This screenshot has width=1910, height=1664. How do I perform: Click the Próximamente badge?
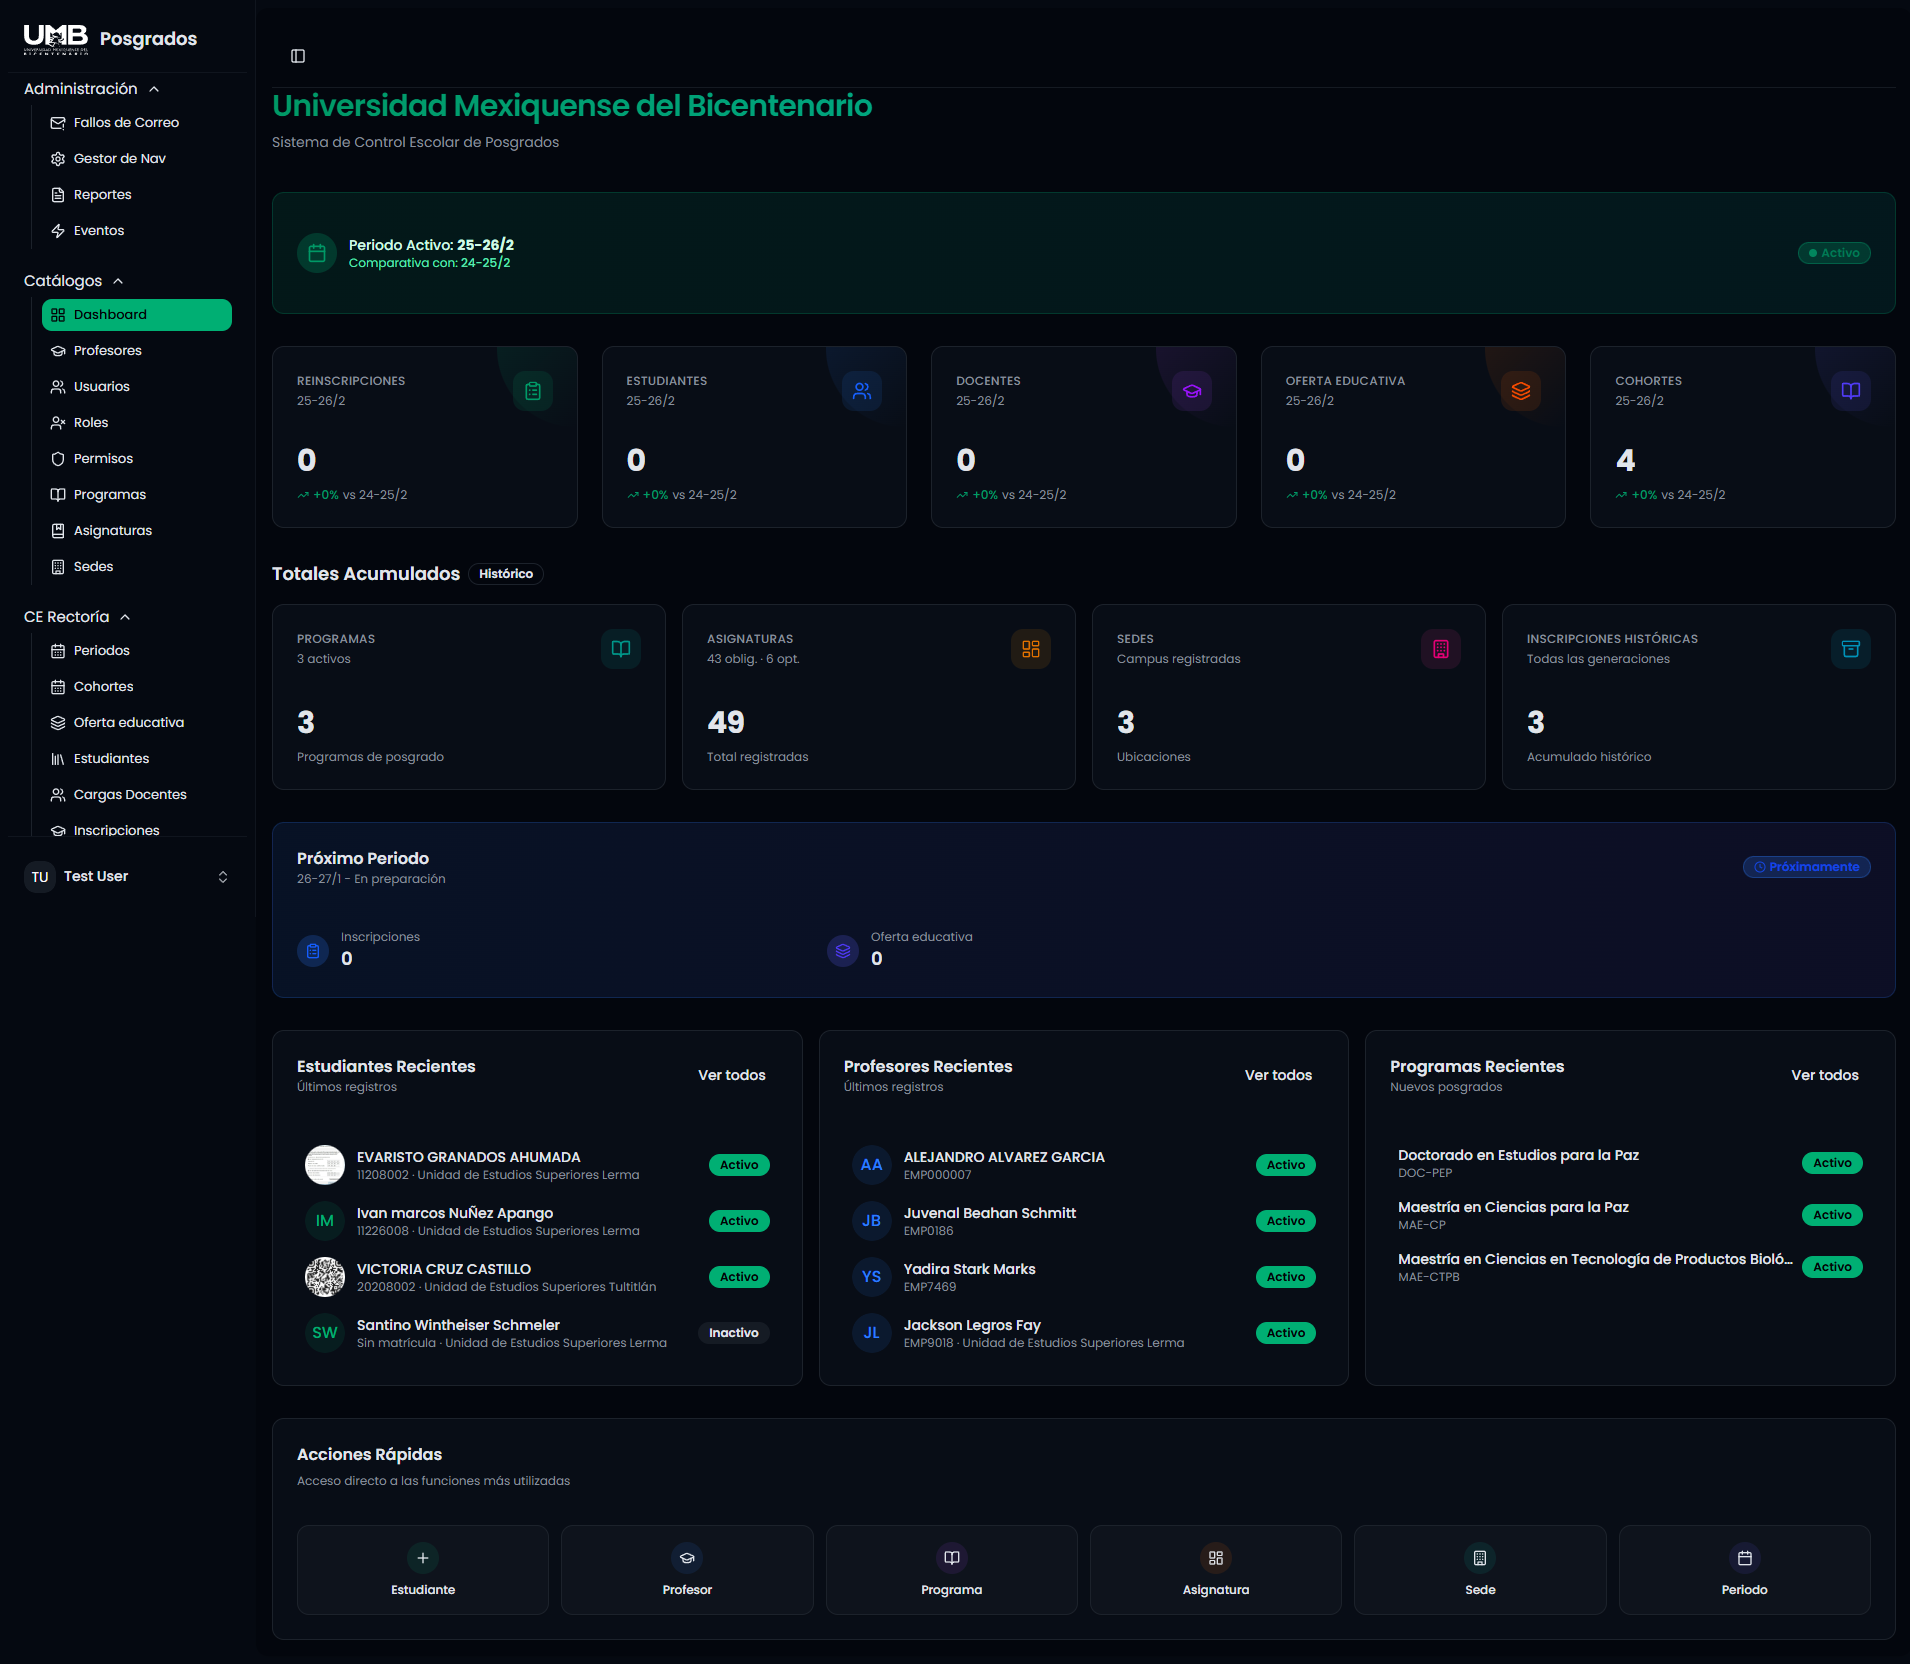pos(1807,867)
